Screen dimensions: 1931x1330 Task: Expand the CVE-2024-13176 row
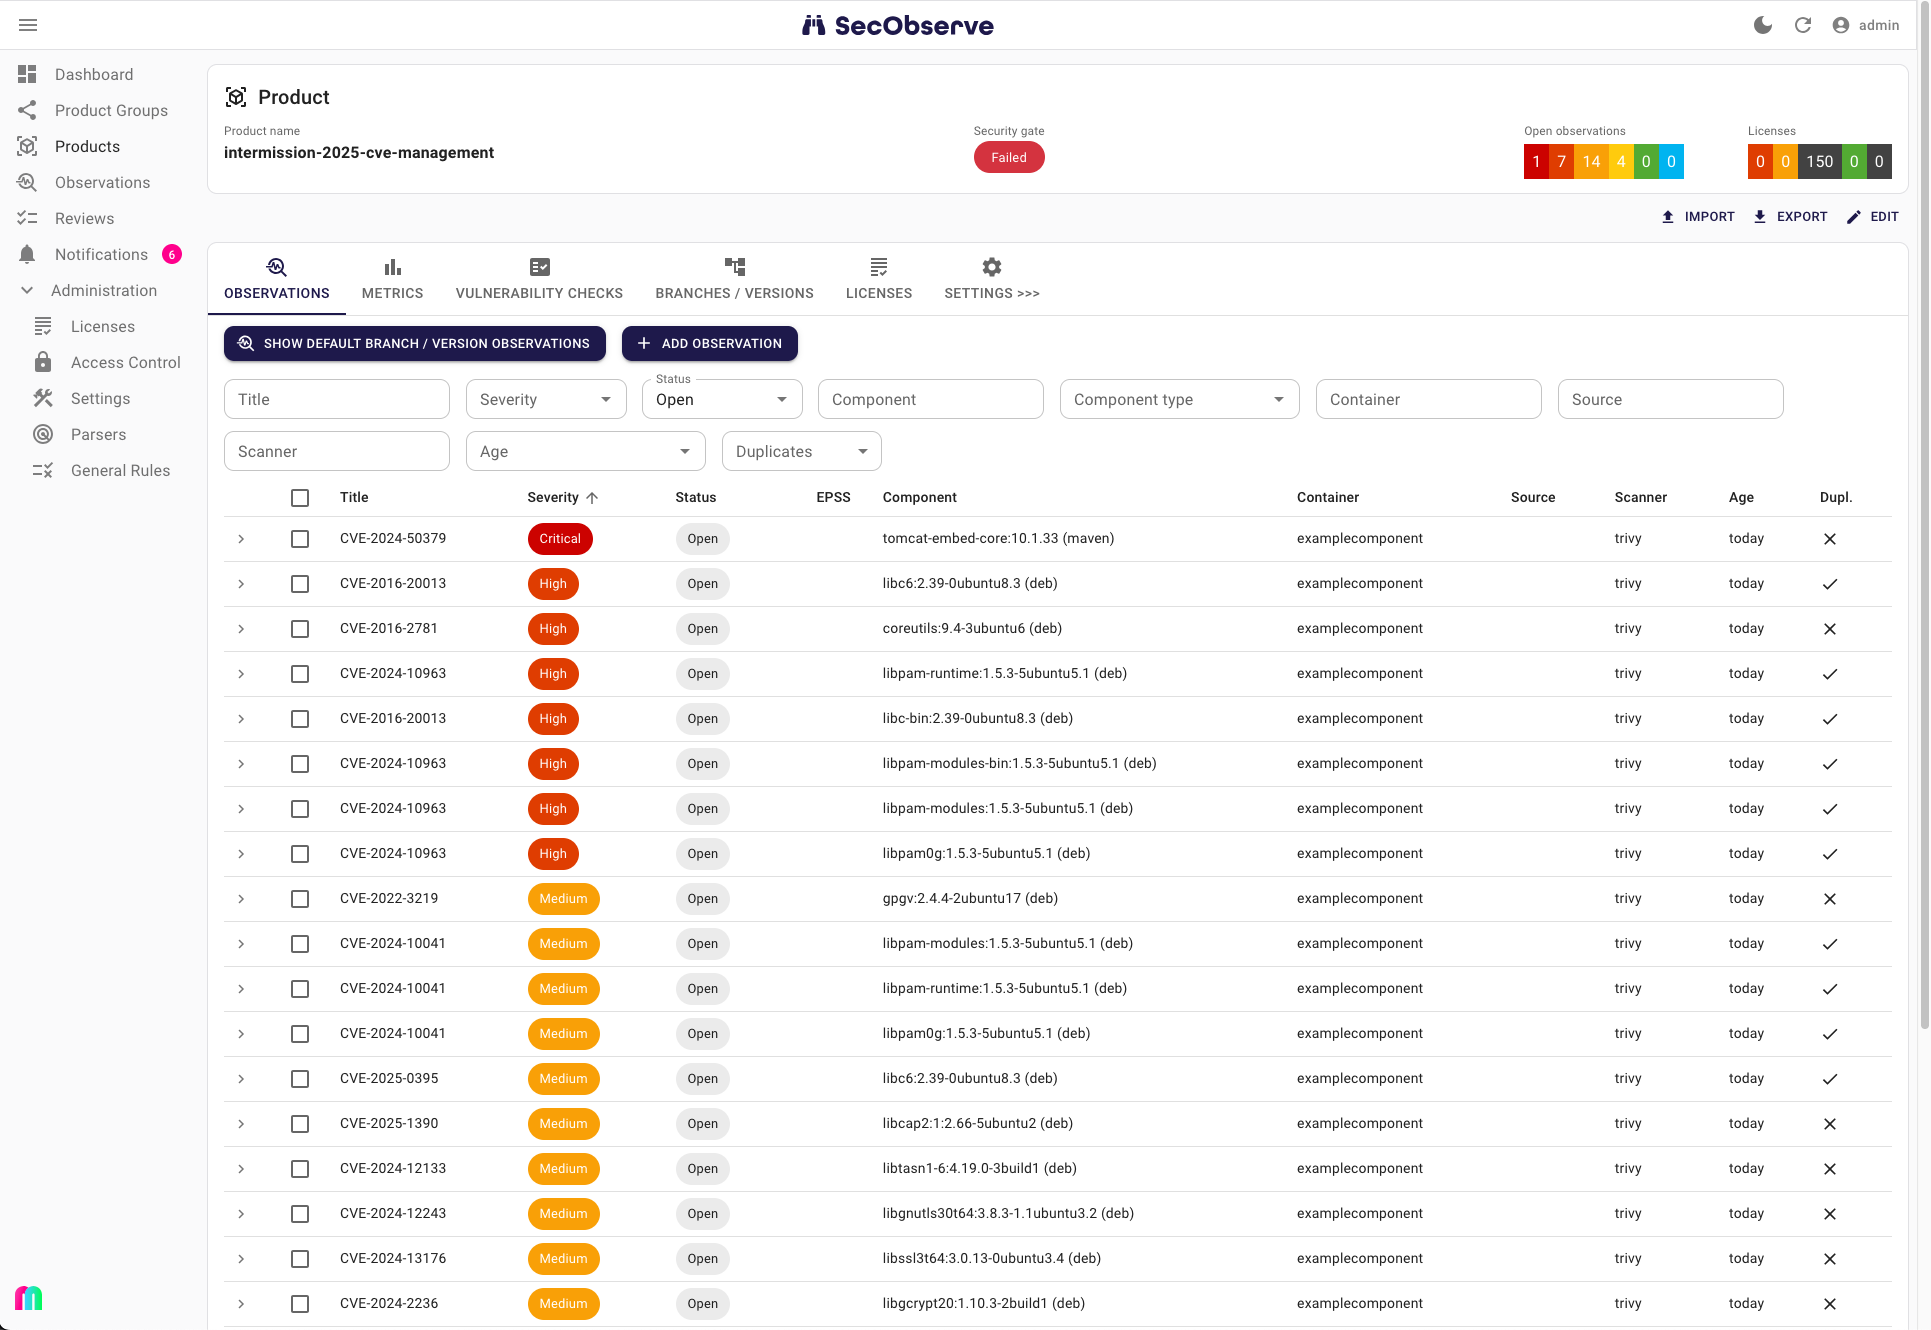(x=241, y=1258)
